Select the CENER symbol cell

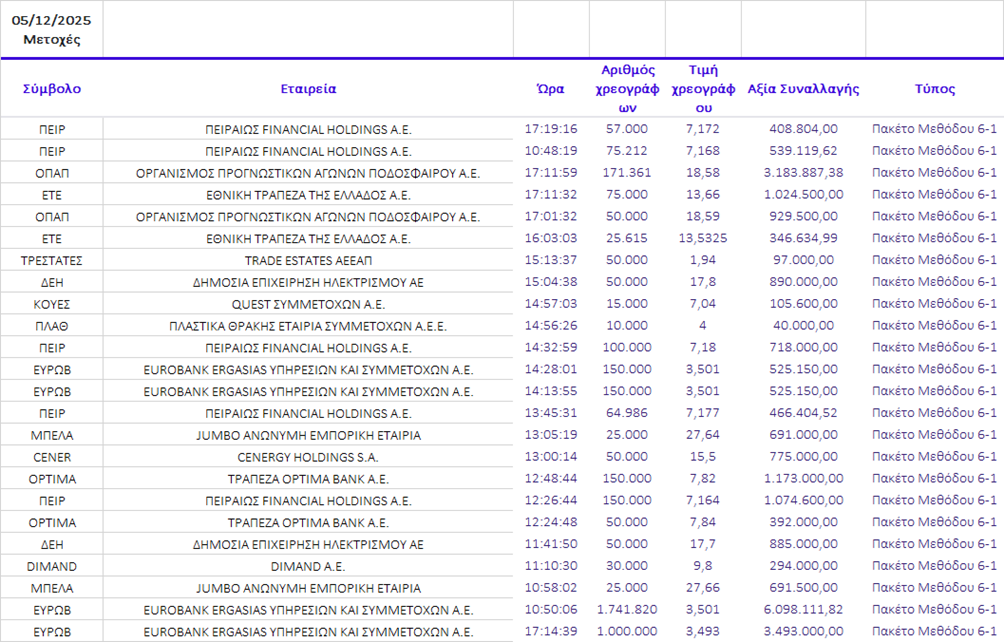[52, 457]
